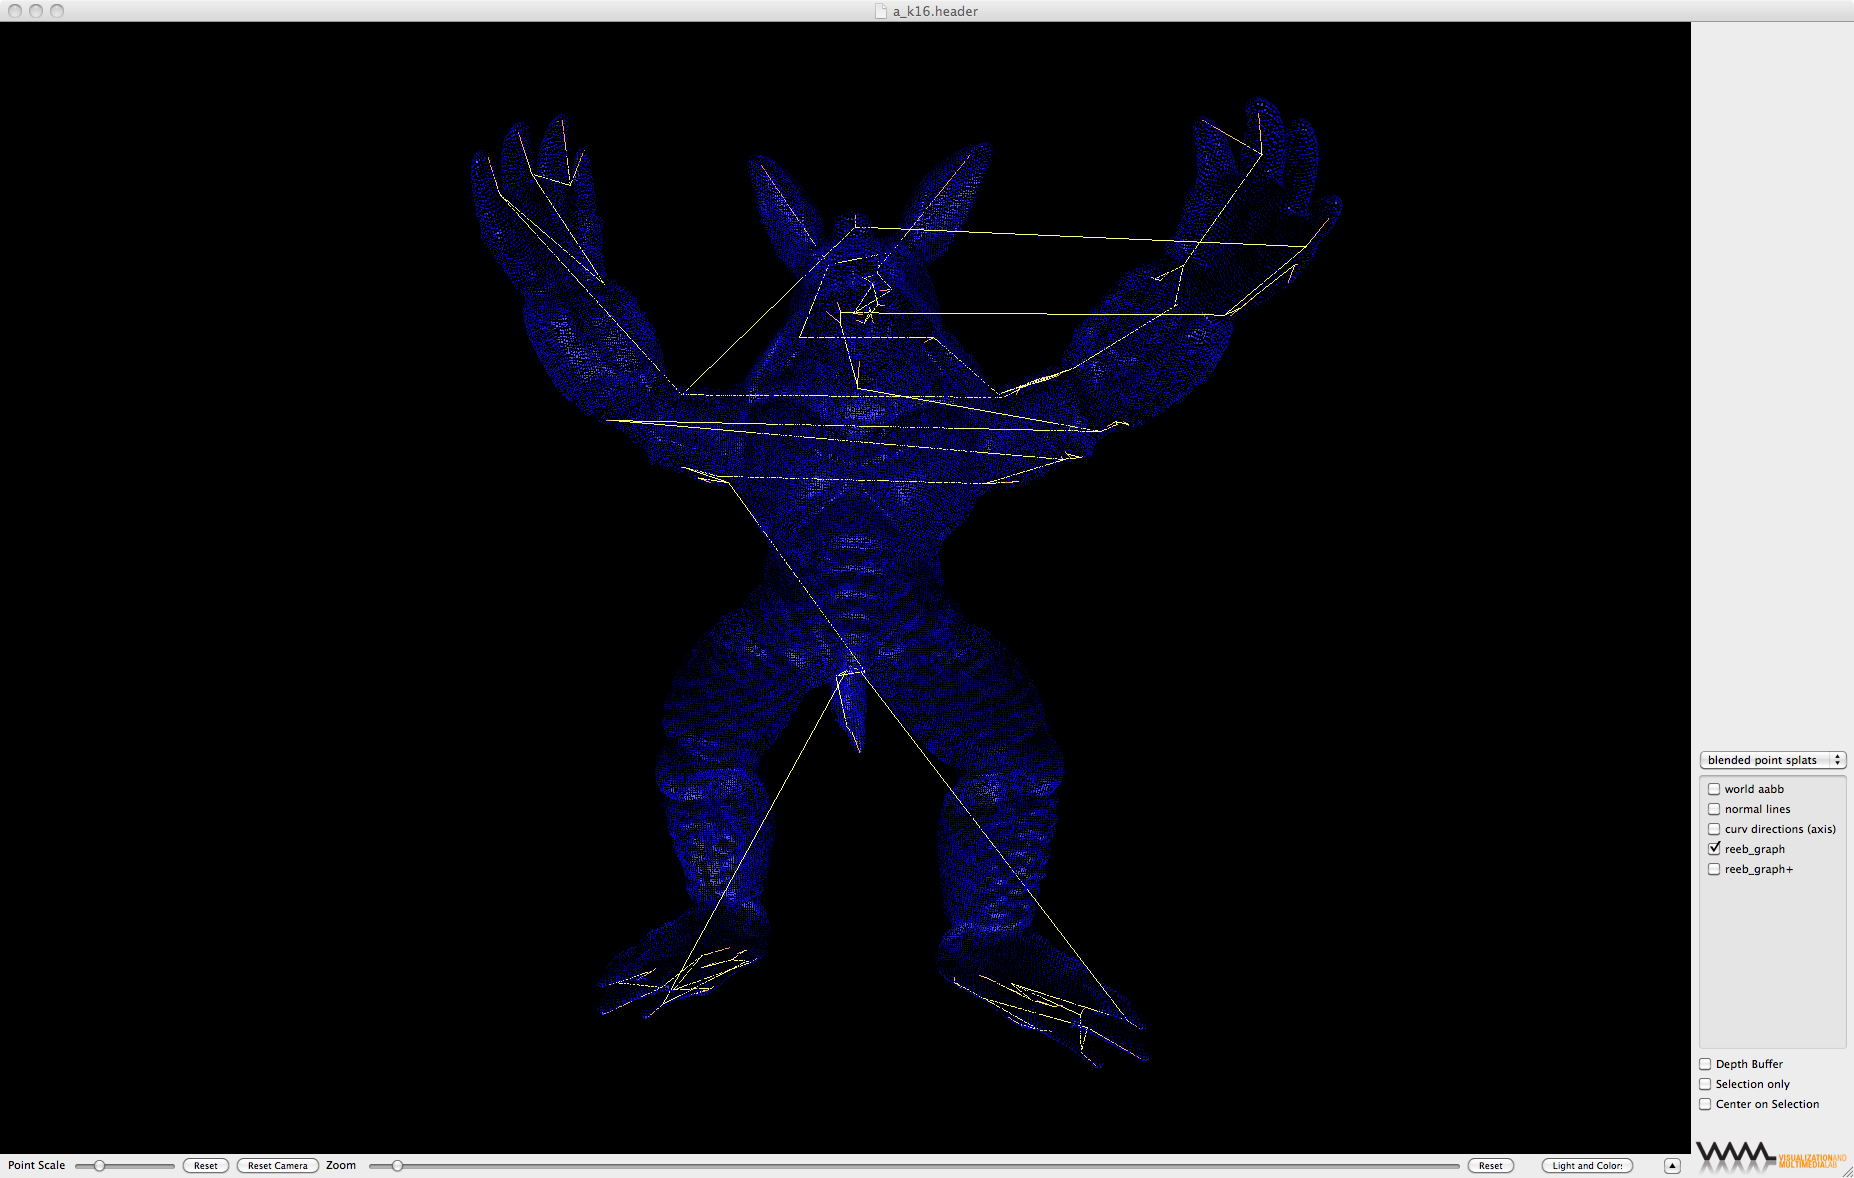The width and height of the screenshot is (1854, 1178).
Task: Check the reeb_graph+ option
Action: (1714, 869)
